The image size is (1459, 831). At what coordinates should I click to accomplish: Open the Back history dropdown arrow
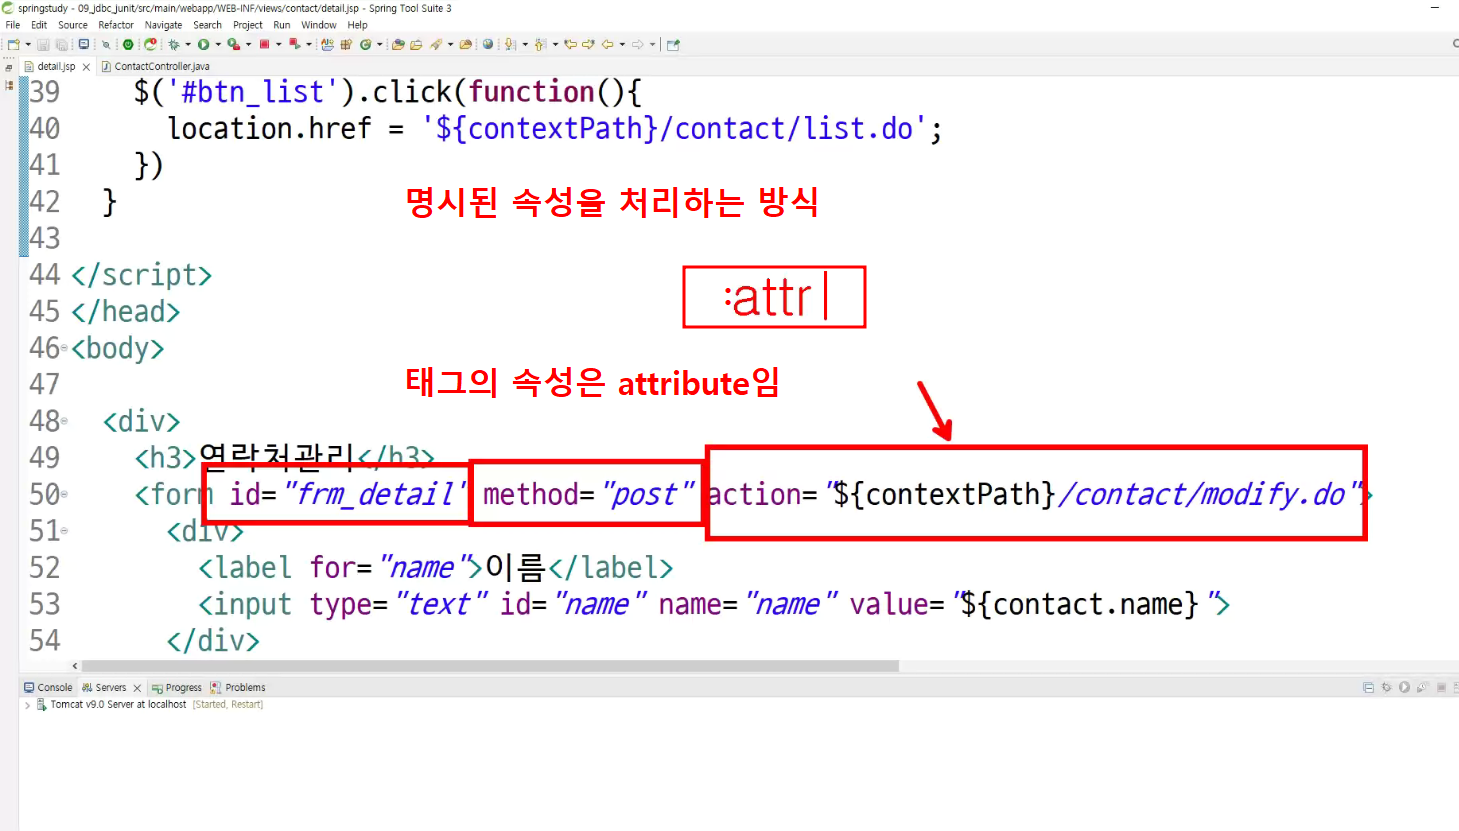[x=622, y=44]
